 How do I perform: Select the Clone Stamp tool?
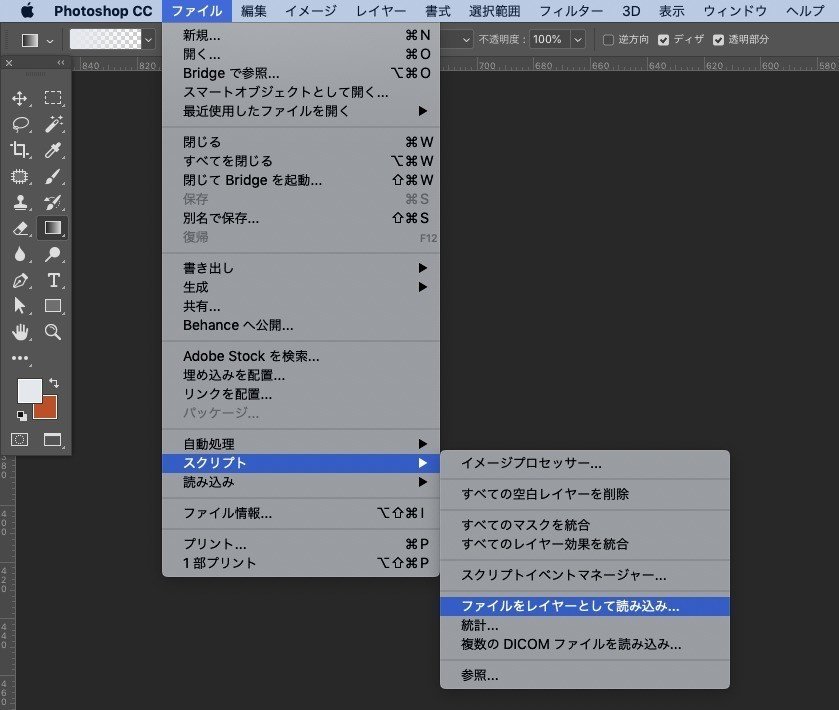20,202
